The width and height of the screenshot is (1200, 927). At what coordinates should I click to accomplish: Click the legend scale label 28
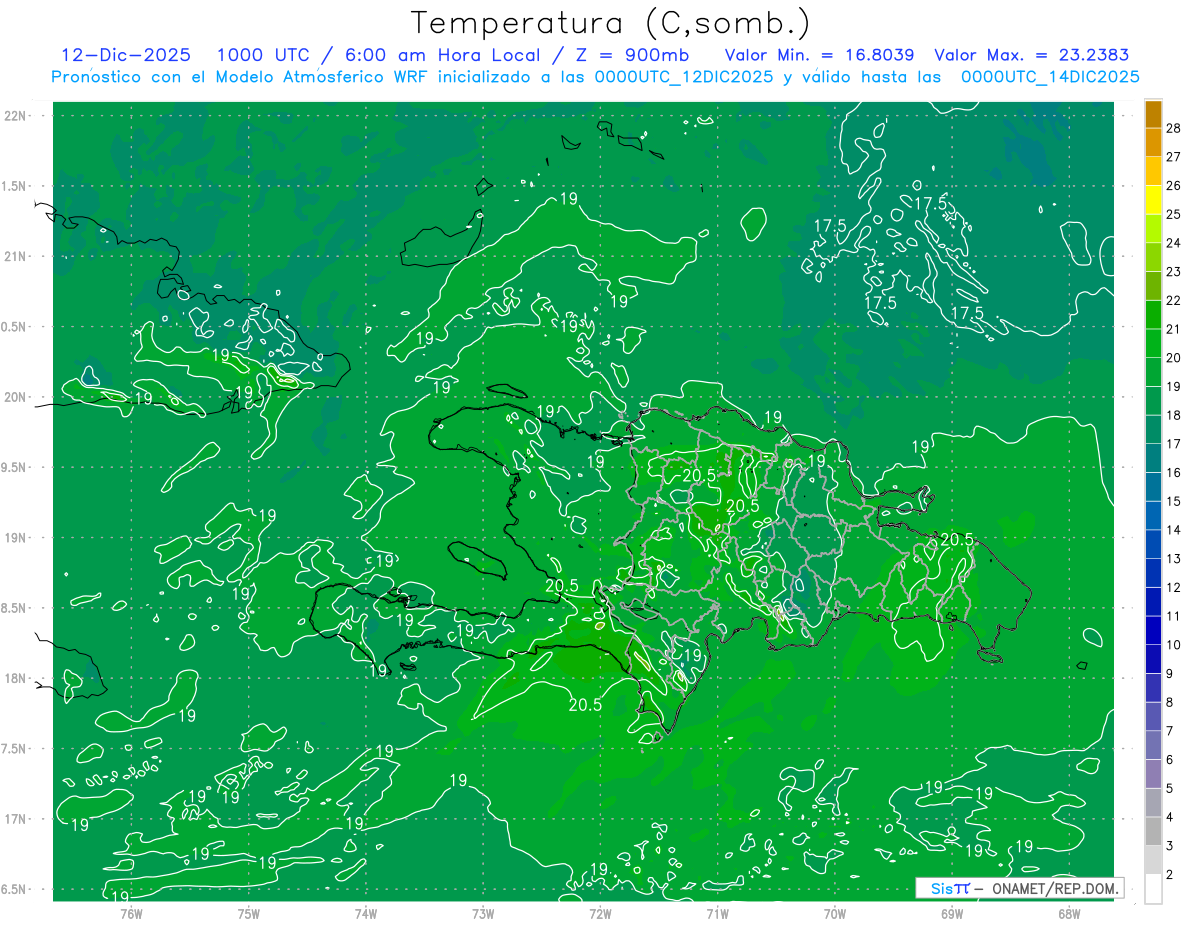tap(1174, 127)
